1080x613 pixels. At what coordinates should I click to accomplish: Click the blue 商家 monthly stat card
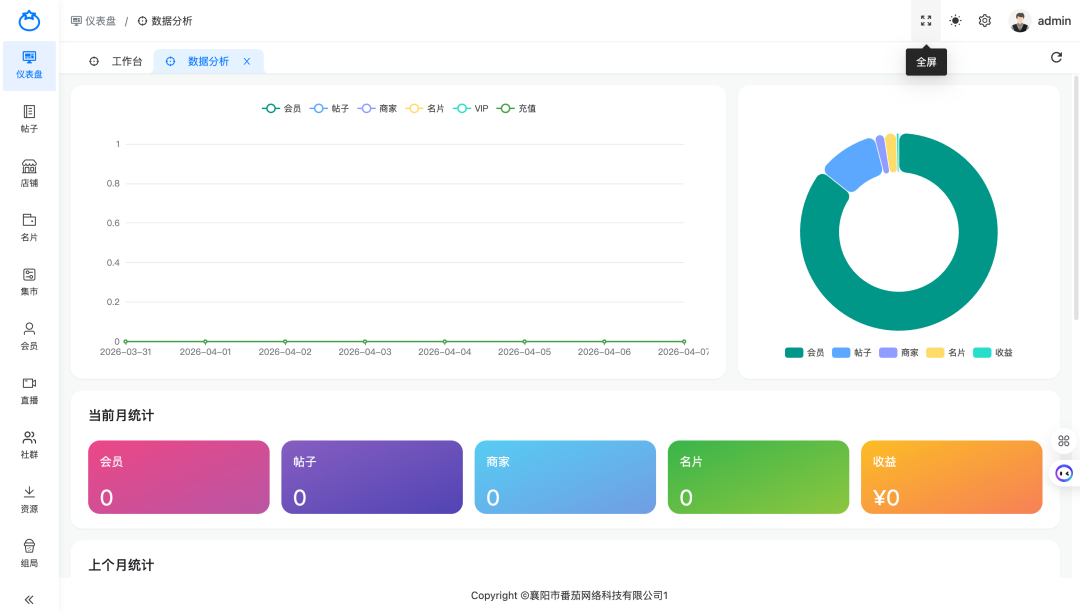pos(565,477)
